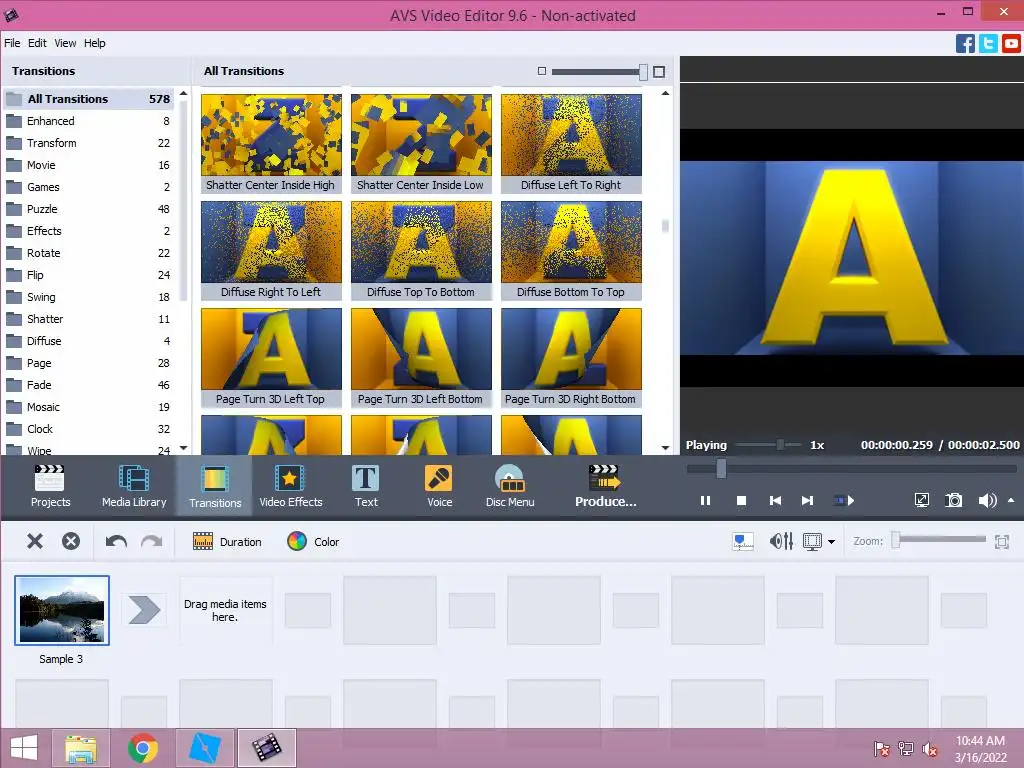Click the Produce button
Screen dimensions: 1024x768
click(605, 486)
